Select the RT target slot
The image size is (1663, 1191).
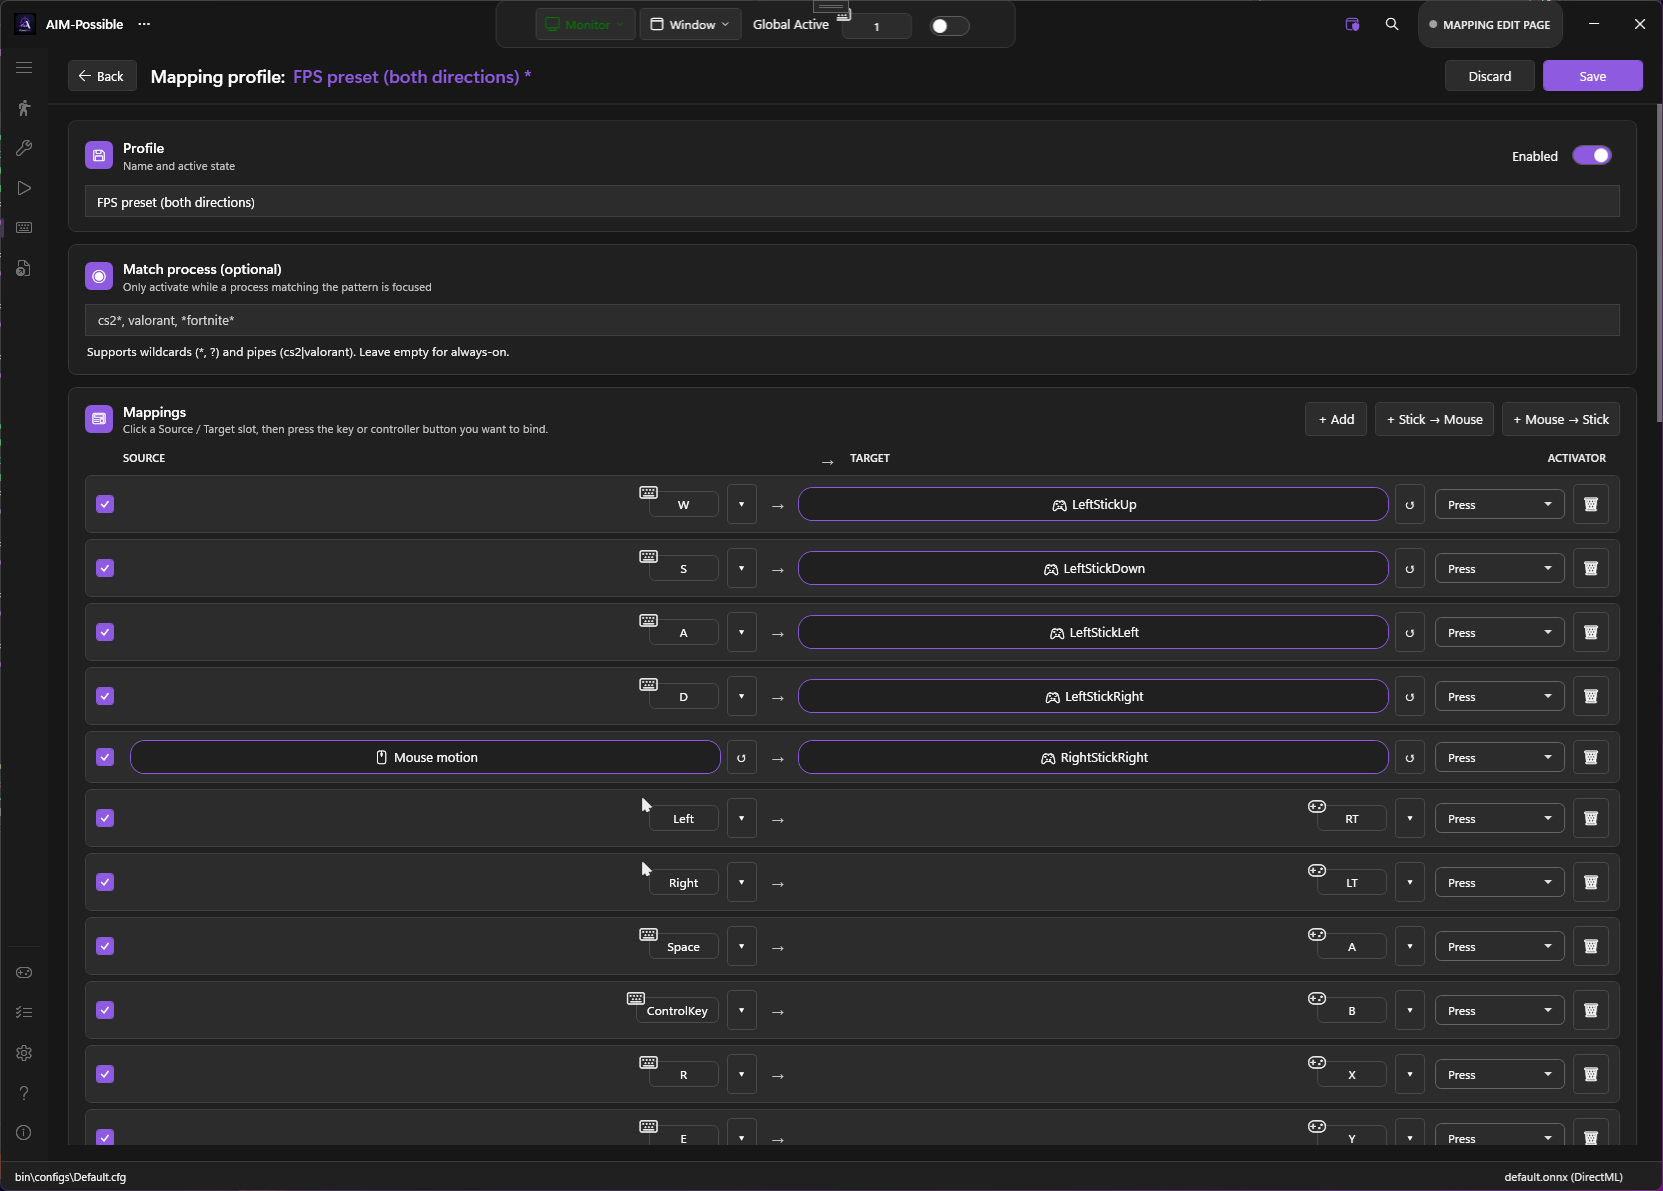click(x=1352, y=818)
